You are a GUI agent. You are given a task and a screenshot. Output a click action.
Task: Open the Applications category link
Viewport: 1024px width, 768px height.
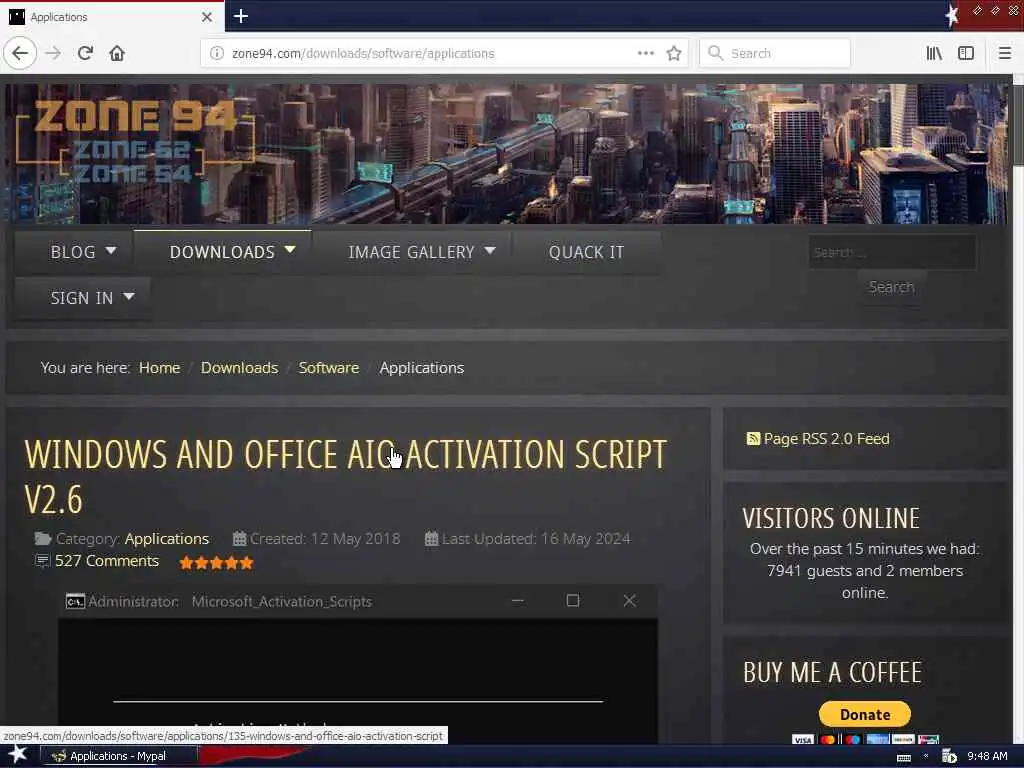(x=167, y=539)
